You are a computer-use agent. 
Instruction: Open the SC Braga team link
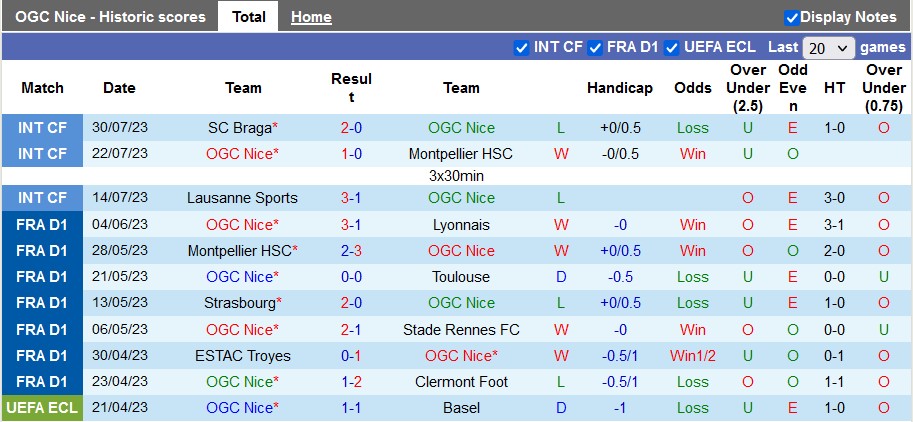(239, 128)
